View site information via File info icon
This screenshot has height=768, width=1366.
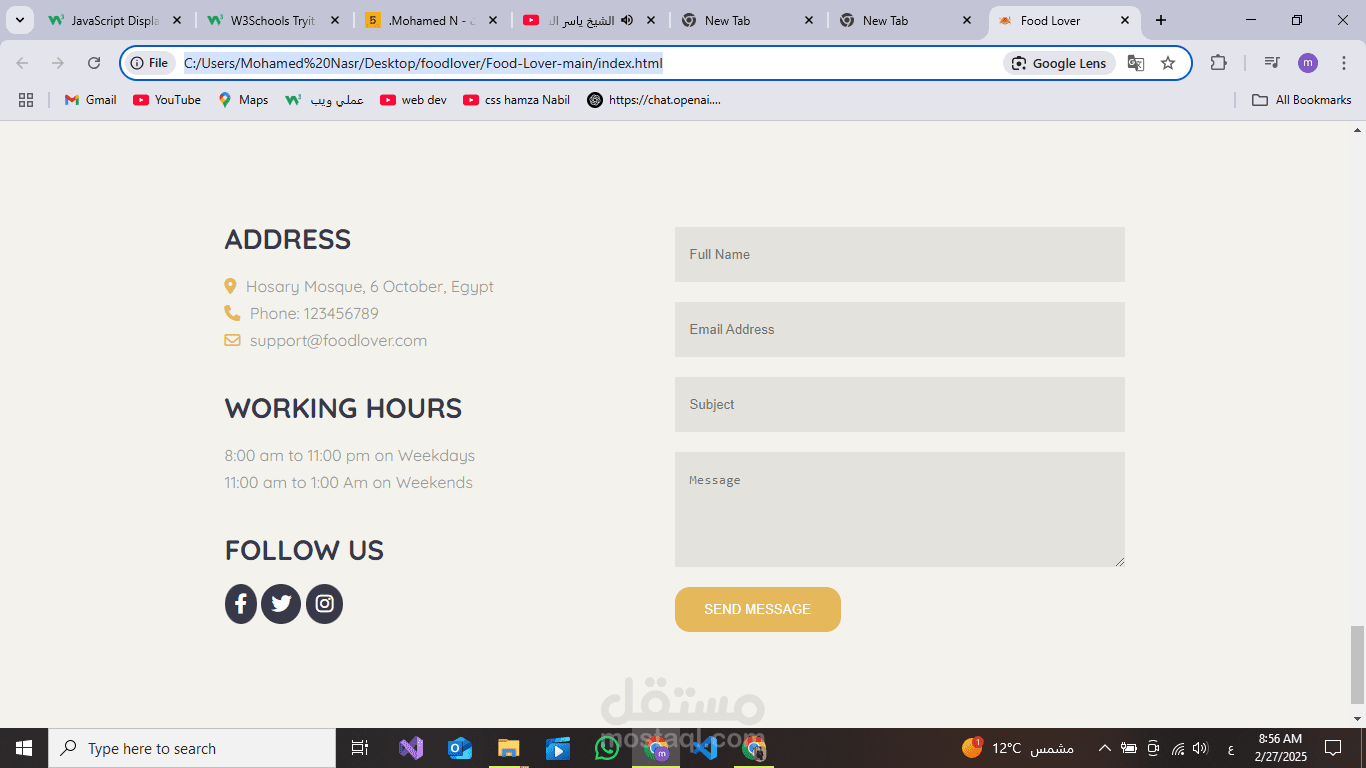[149, 63]
